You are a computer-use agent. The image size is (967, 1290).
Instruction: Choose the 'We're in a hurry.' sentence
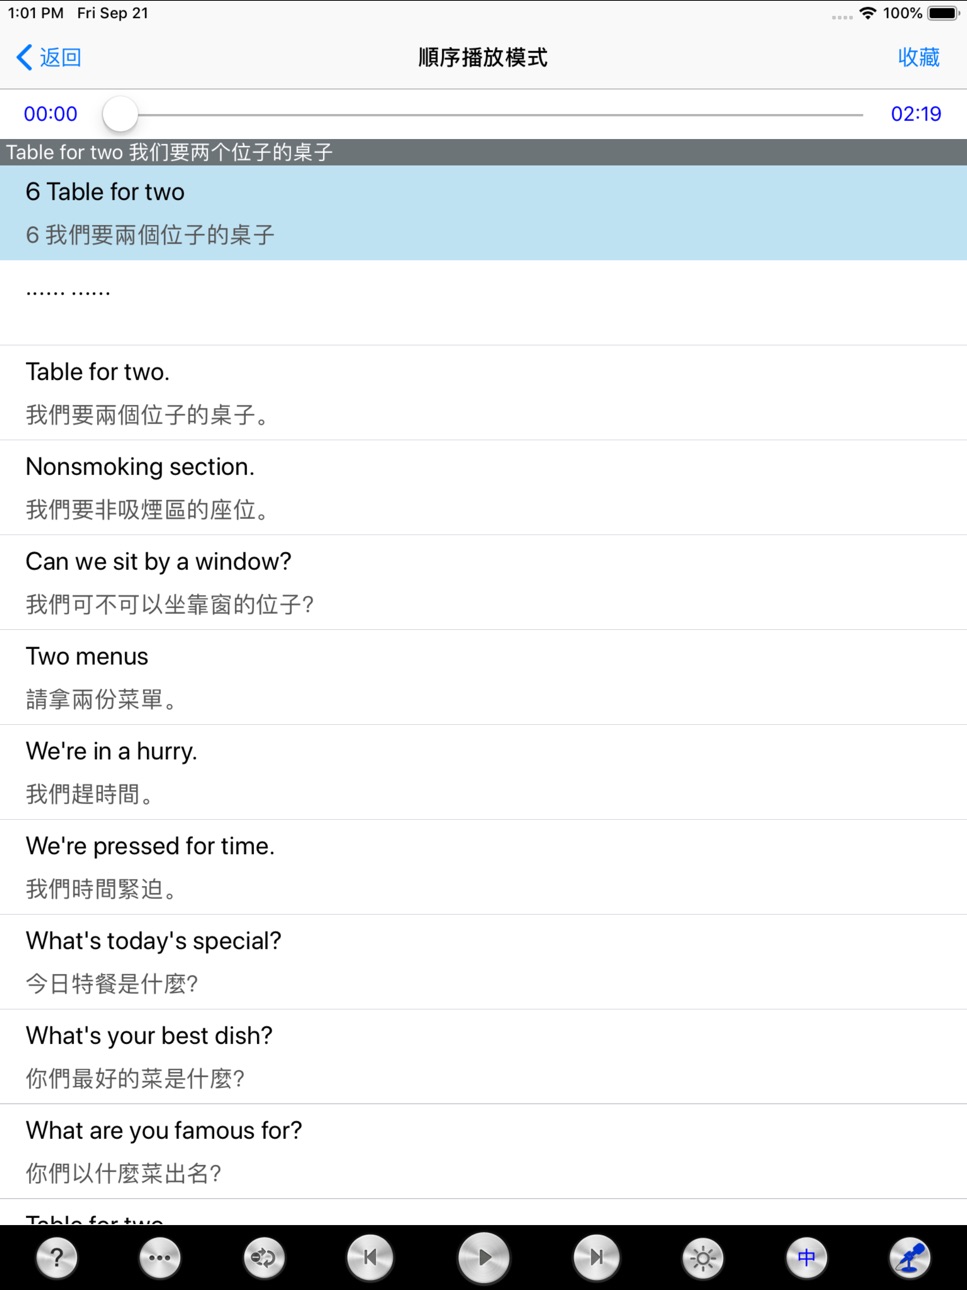483,773
